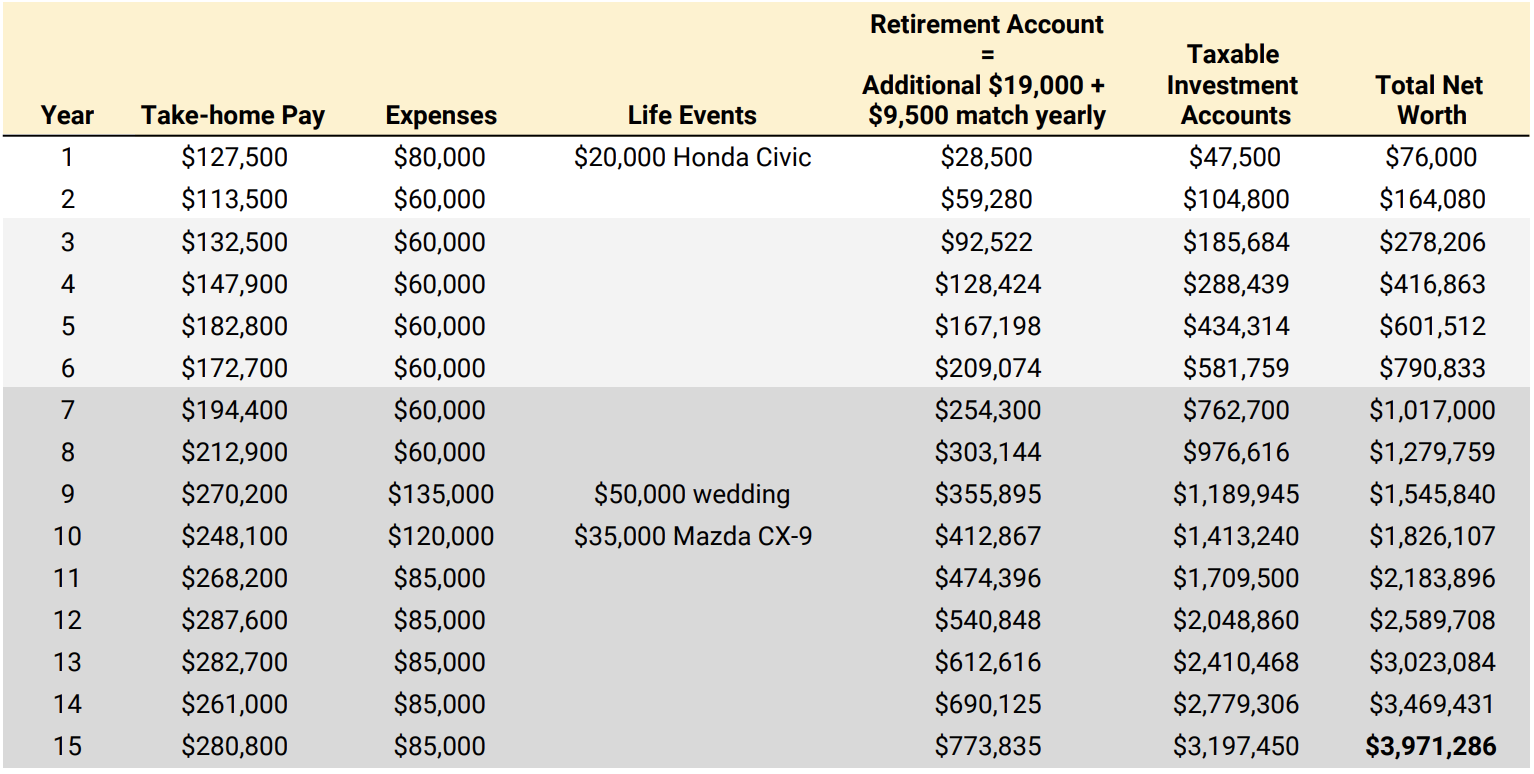Screen dimensions: 1534x774
Task: Click the bold $3,971,286 net worth total
Action: (x=1431, y=746)
